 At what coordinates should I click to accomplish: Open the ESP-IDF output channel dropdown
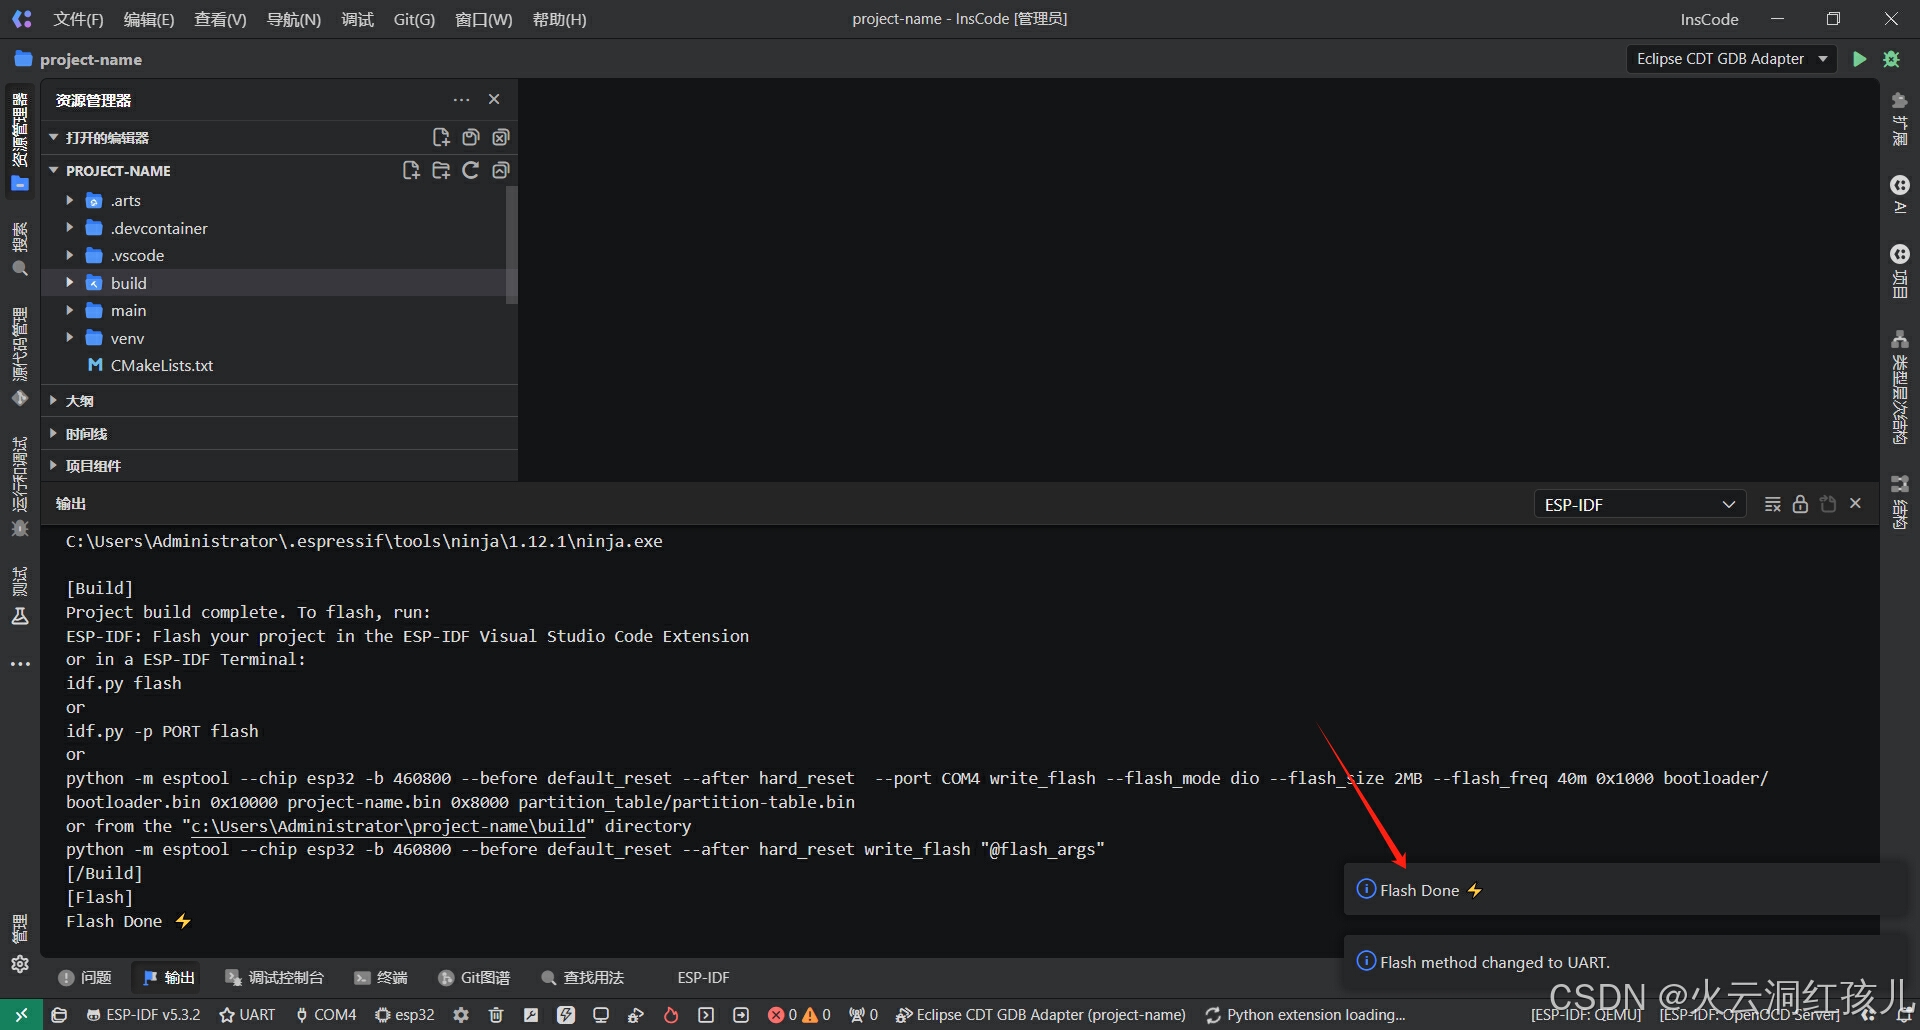pyautogui.click(x=1640, y=504)
